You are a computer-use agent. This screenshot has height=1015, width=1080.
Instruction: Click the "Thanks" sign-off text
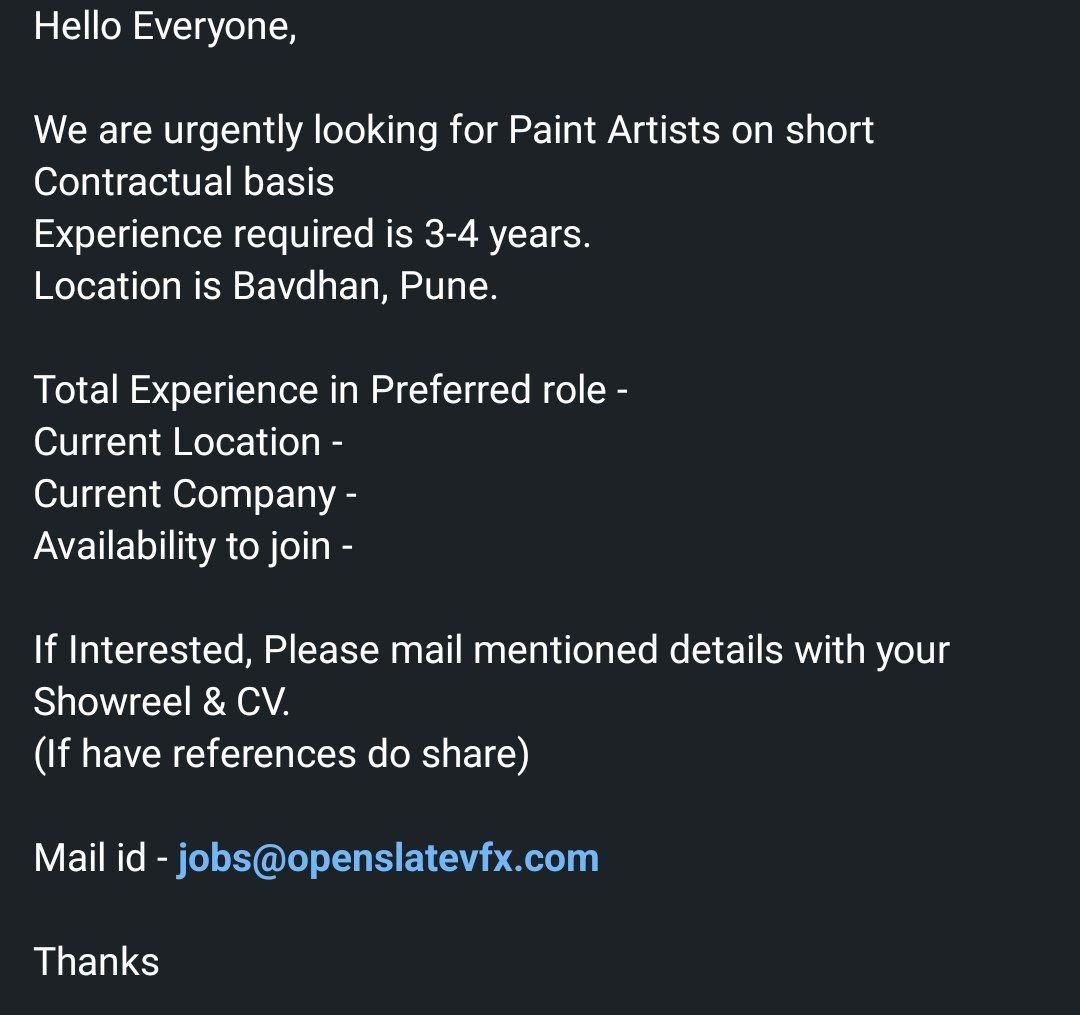[x=97, y=962]
